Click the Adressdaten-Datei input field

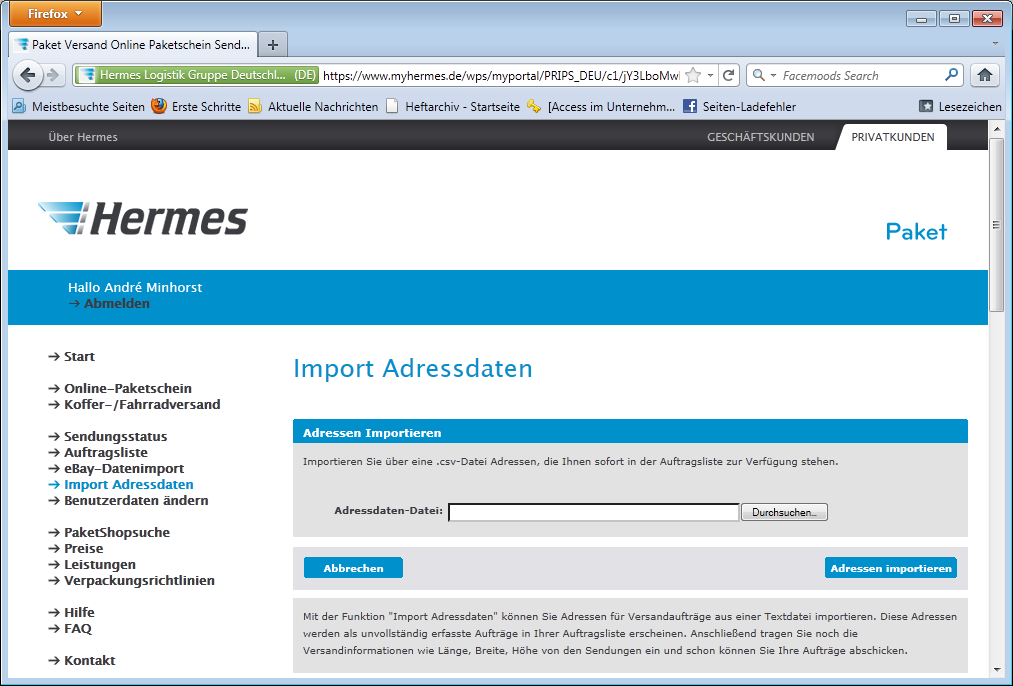pyautogui.click(x=593, y=512)
